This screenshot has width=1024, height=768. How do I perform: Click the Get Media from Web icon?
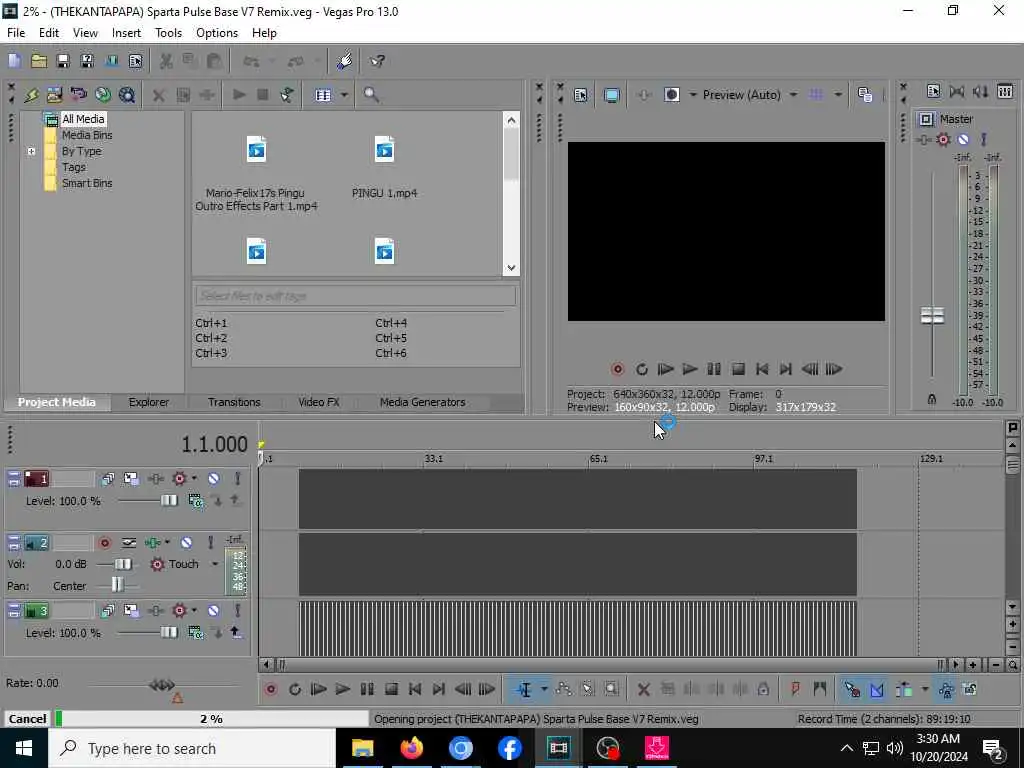pos(103,95)
